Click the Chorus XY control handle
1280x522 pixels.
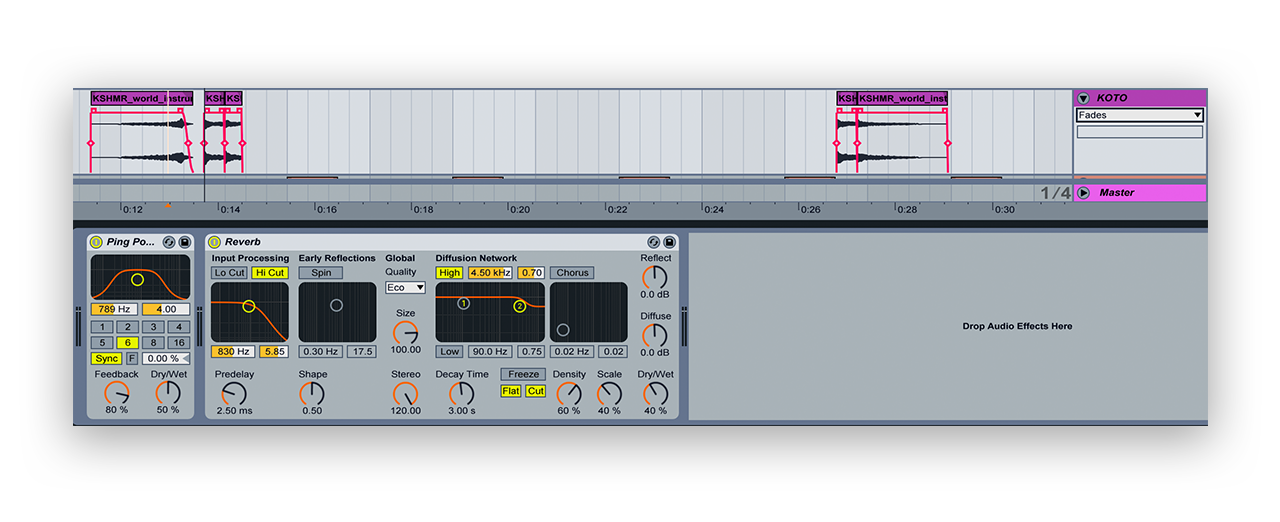(563, 330)
